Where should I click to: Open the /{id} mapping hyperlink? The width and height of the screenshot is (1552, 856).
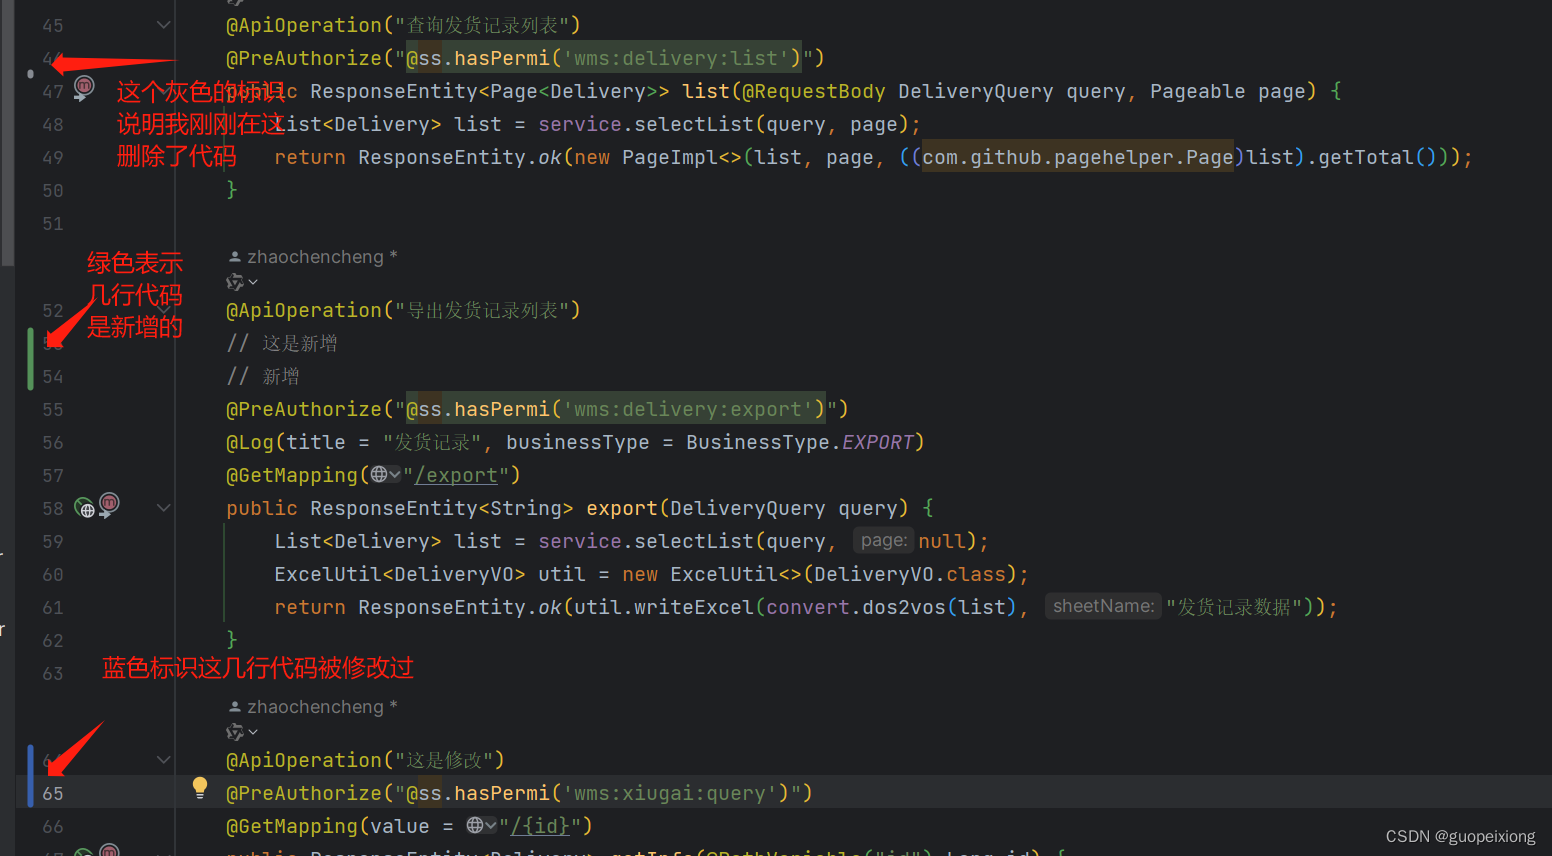tap(541, 825)
